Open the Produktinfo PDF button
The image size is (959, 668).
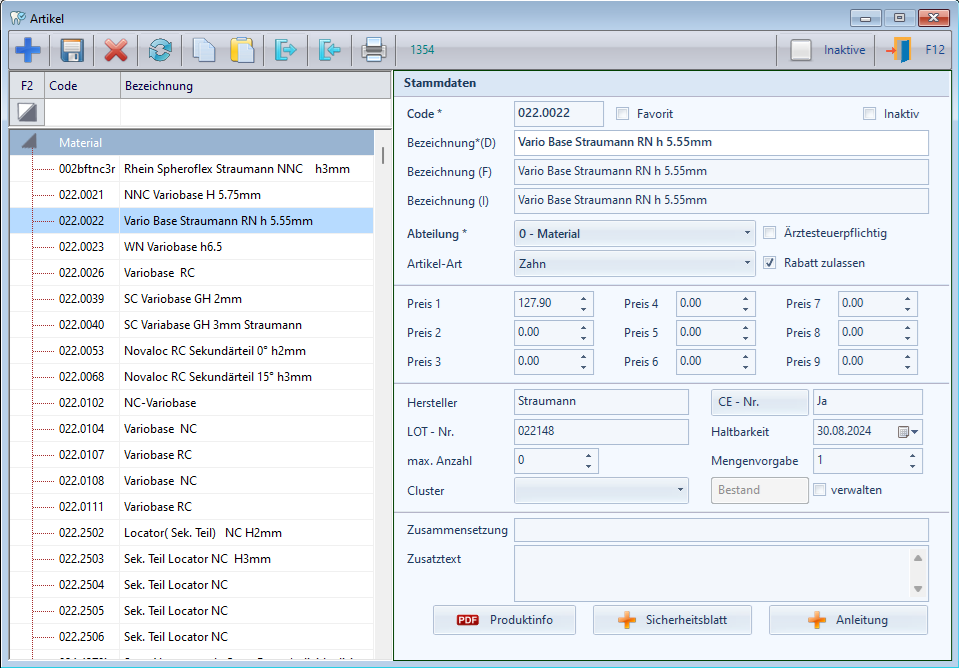[505, 620]
